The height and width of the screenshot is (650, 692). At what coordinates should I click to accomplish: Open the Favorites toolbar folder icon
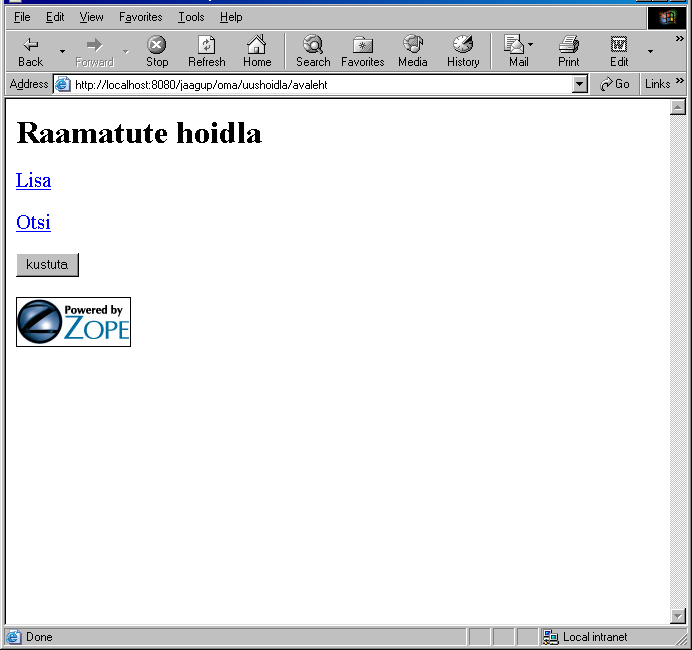coord(362,51)
